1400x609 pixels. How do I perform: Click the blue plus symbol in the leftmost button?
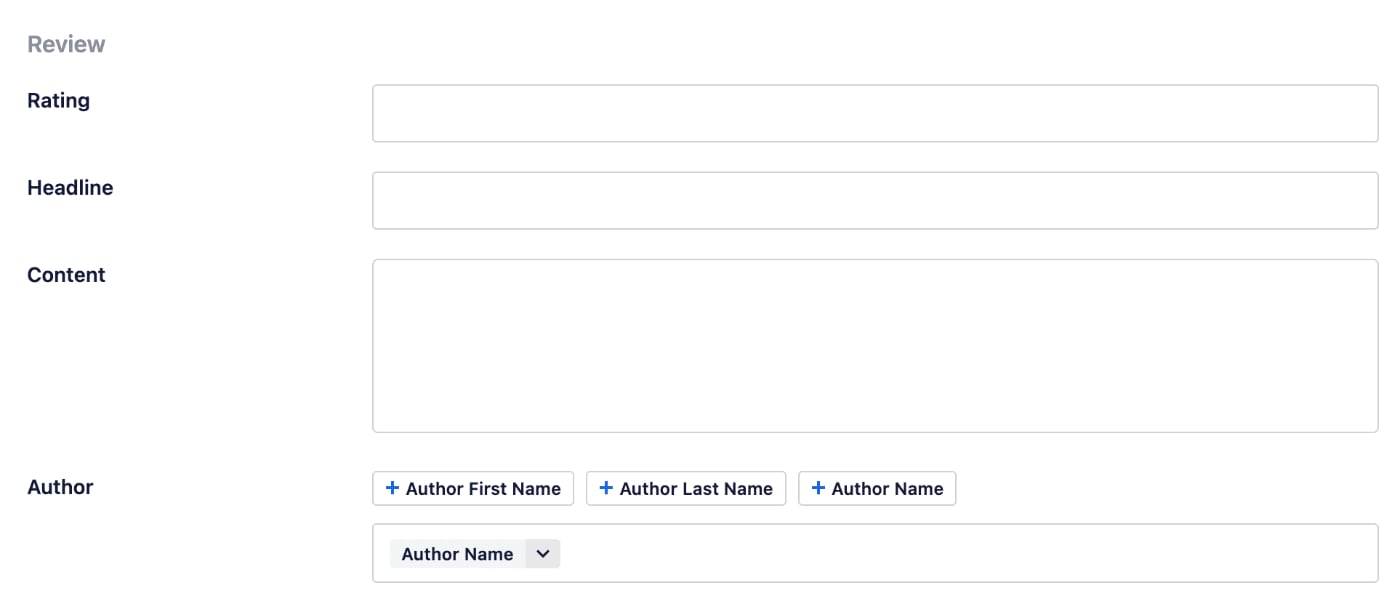coord(391,488)
